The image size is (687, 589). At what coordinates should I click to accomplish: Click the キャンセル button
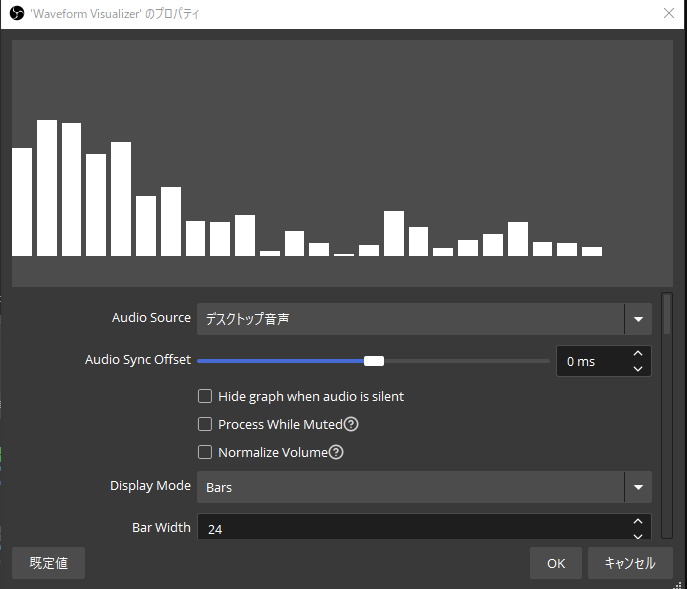click(629, 563)
